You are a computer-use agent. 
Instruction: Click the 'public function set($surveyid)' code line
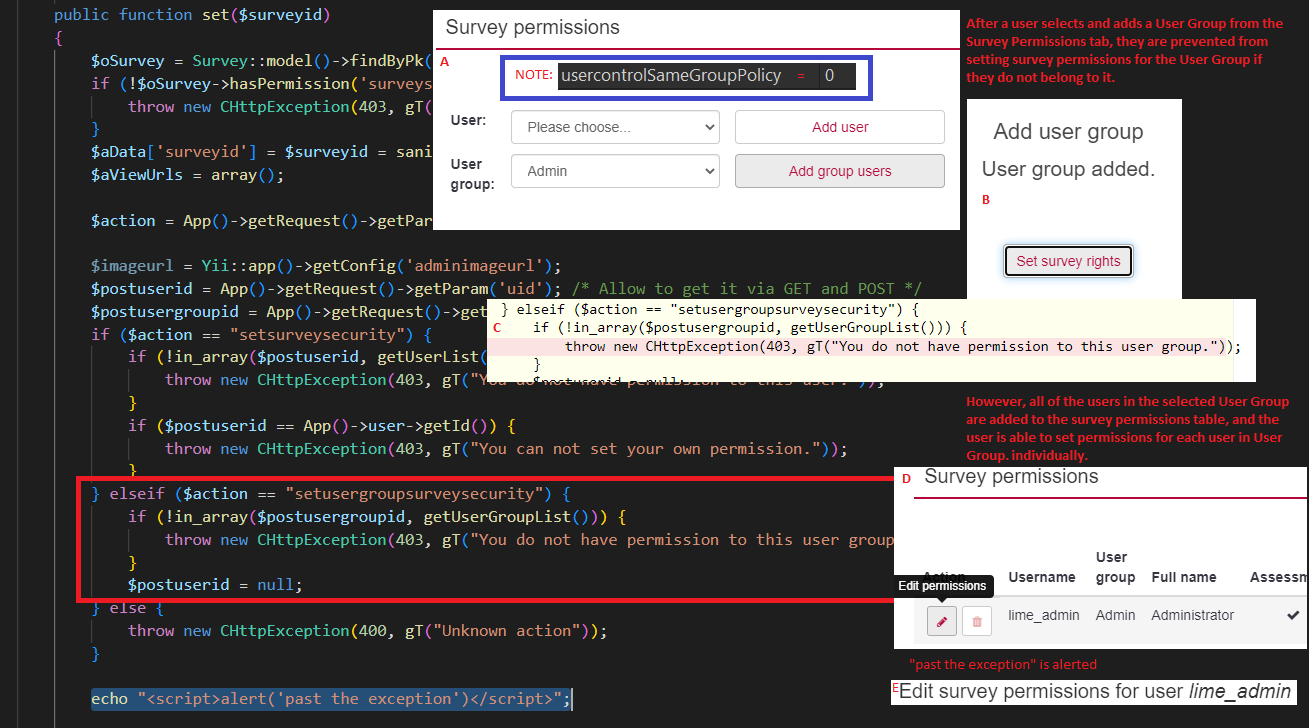[193, 15]
